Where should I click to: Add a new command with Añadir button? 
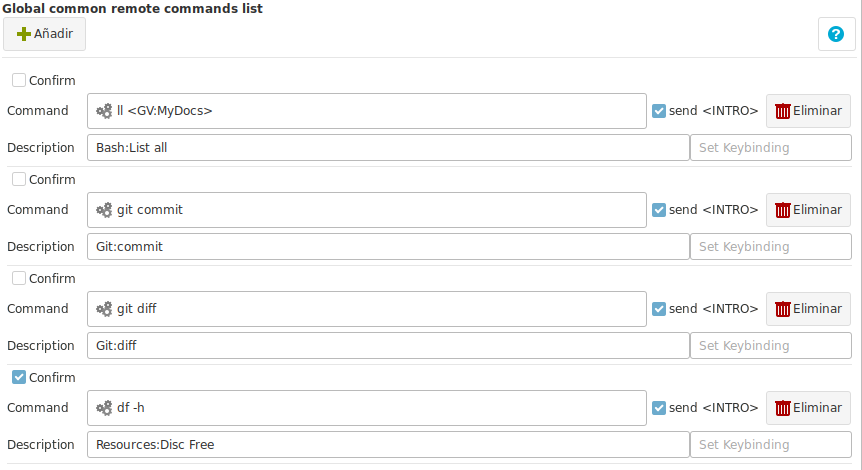pyautogui.click(x=45, y=34)
